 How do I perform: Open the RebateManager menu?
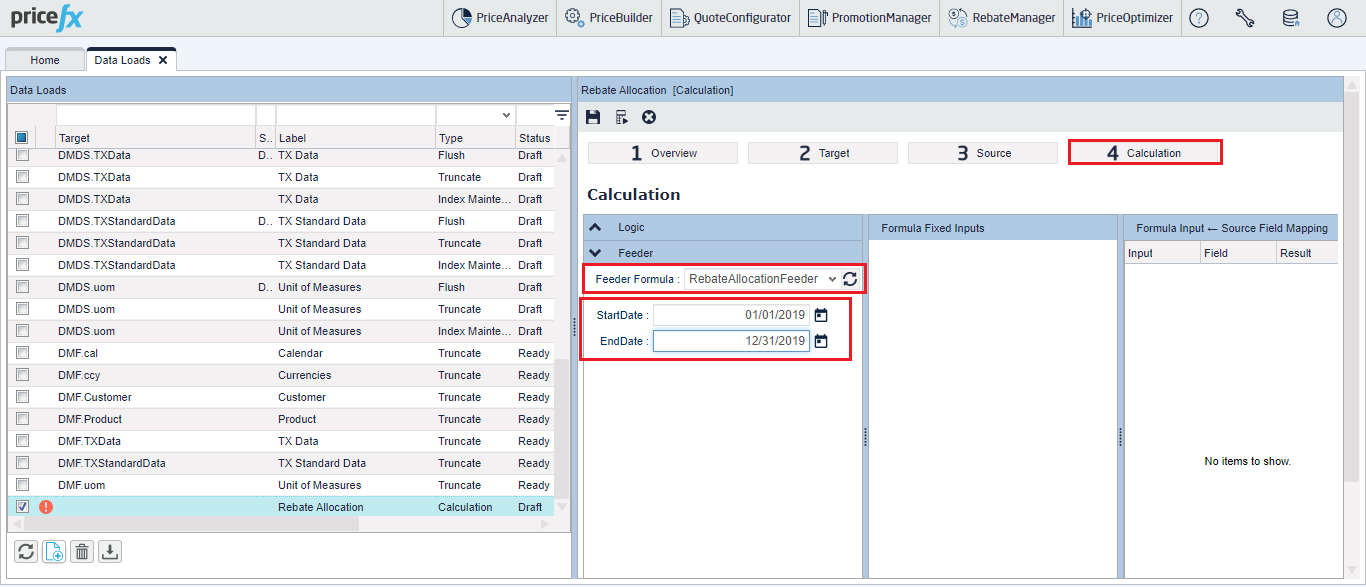coord(1001,18)
